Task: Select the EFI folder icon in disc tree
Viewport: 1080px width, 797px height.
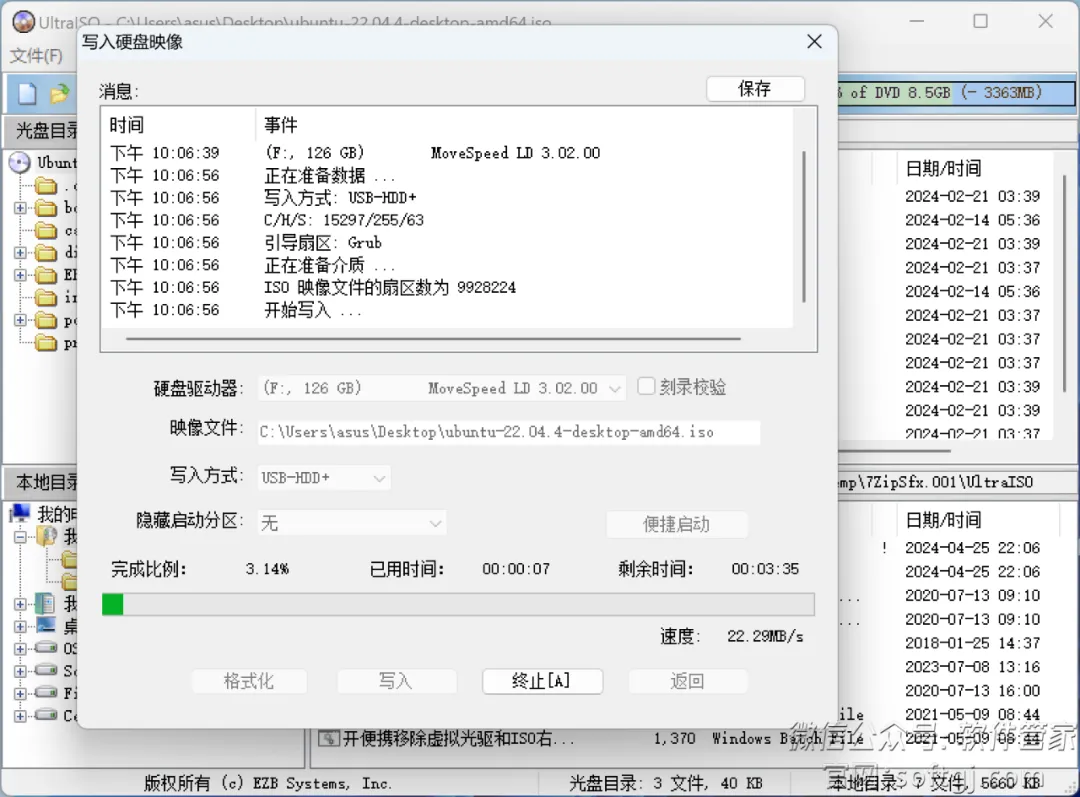Action: coord(46,276)
